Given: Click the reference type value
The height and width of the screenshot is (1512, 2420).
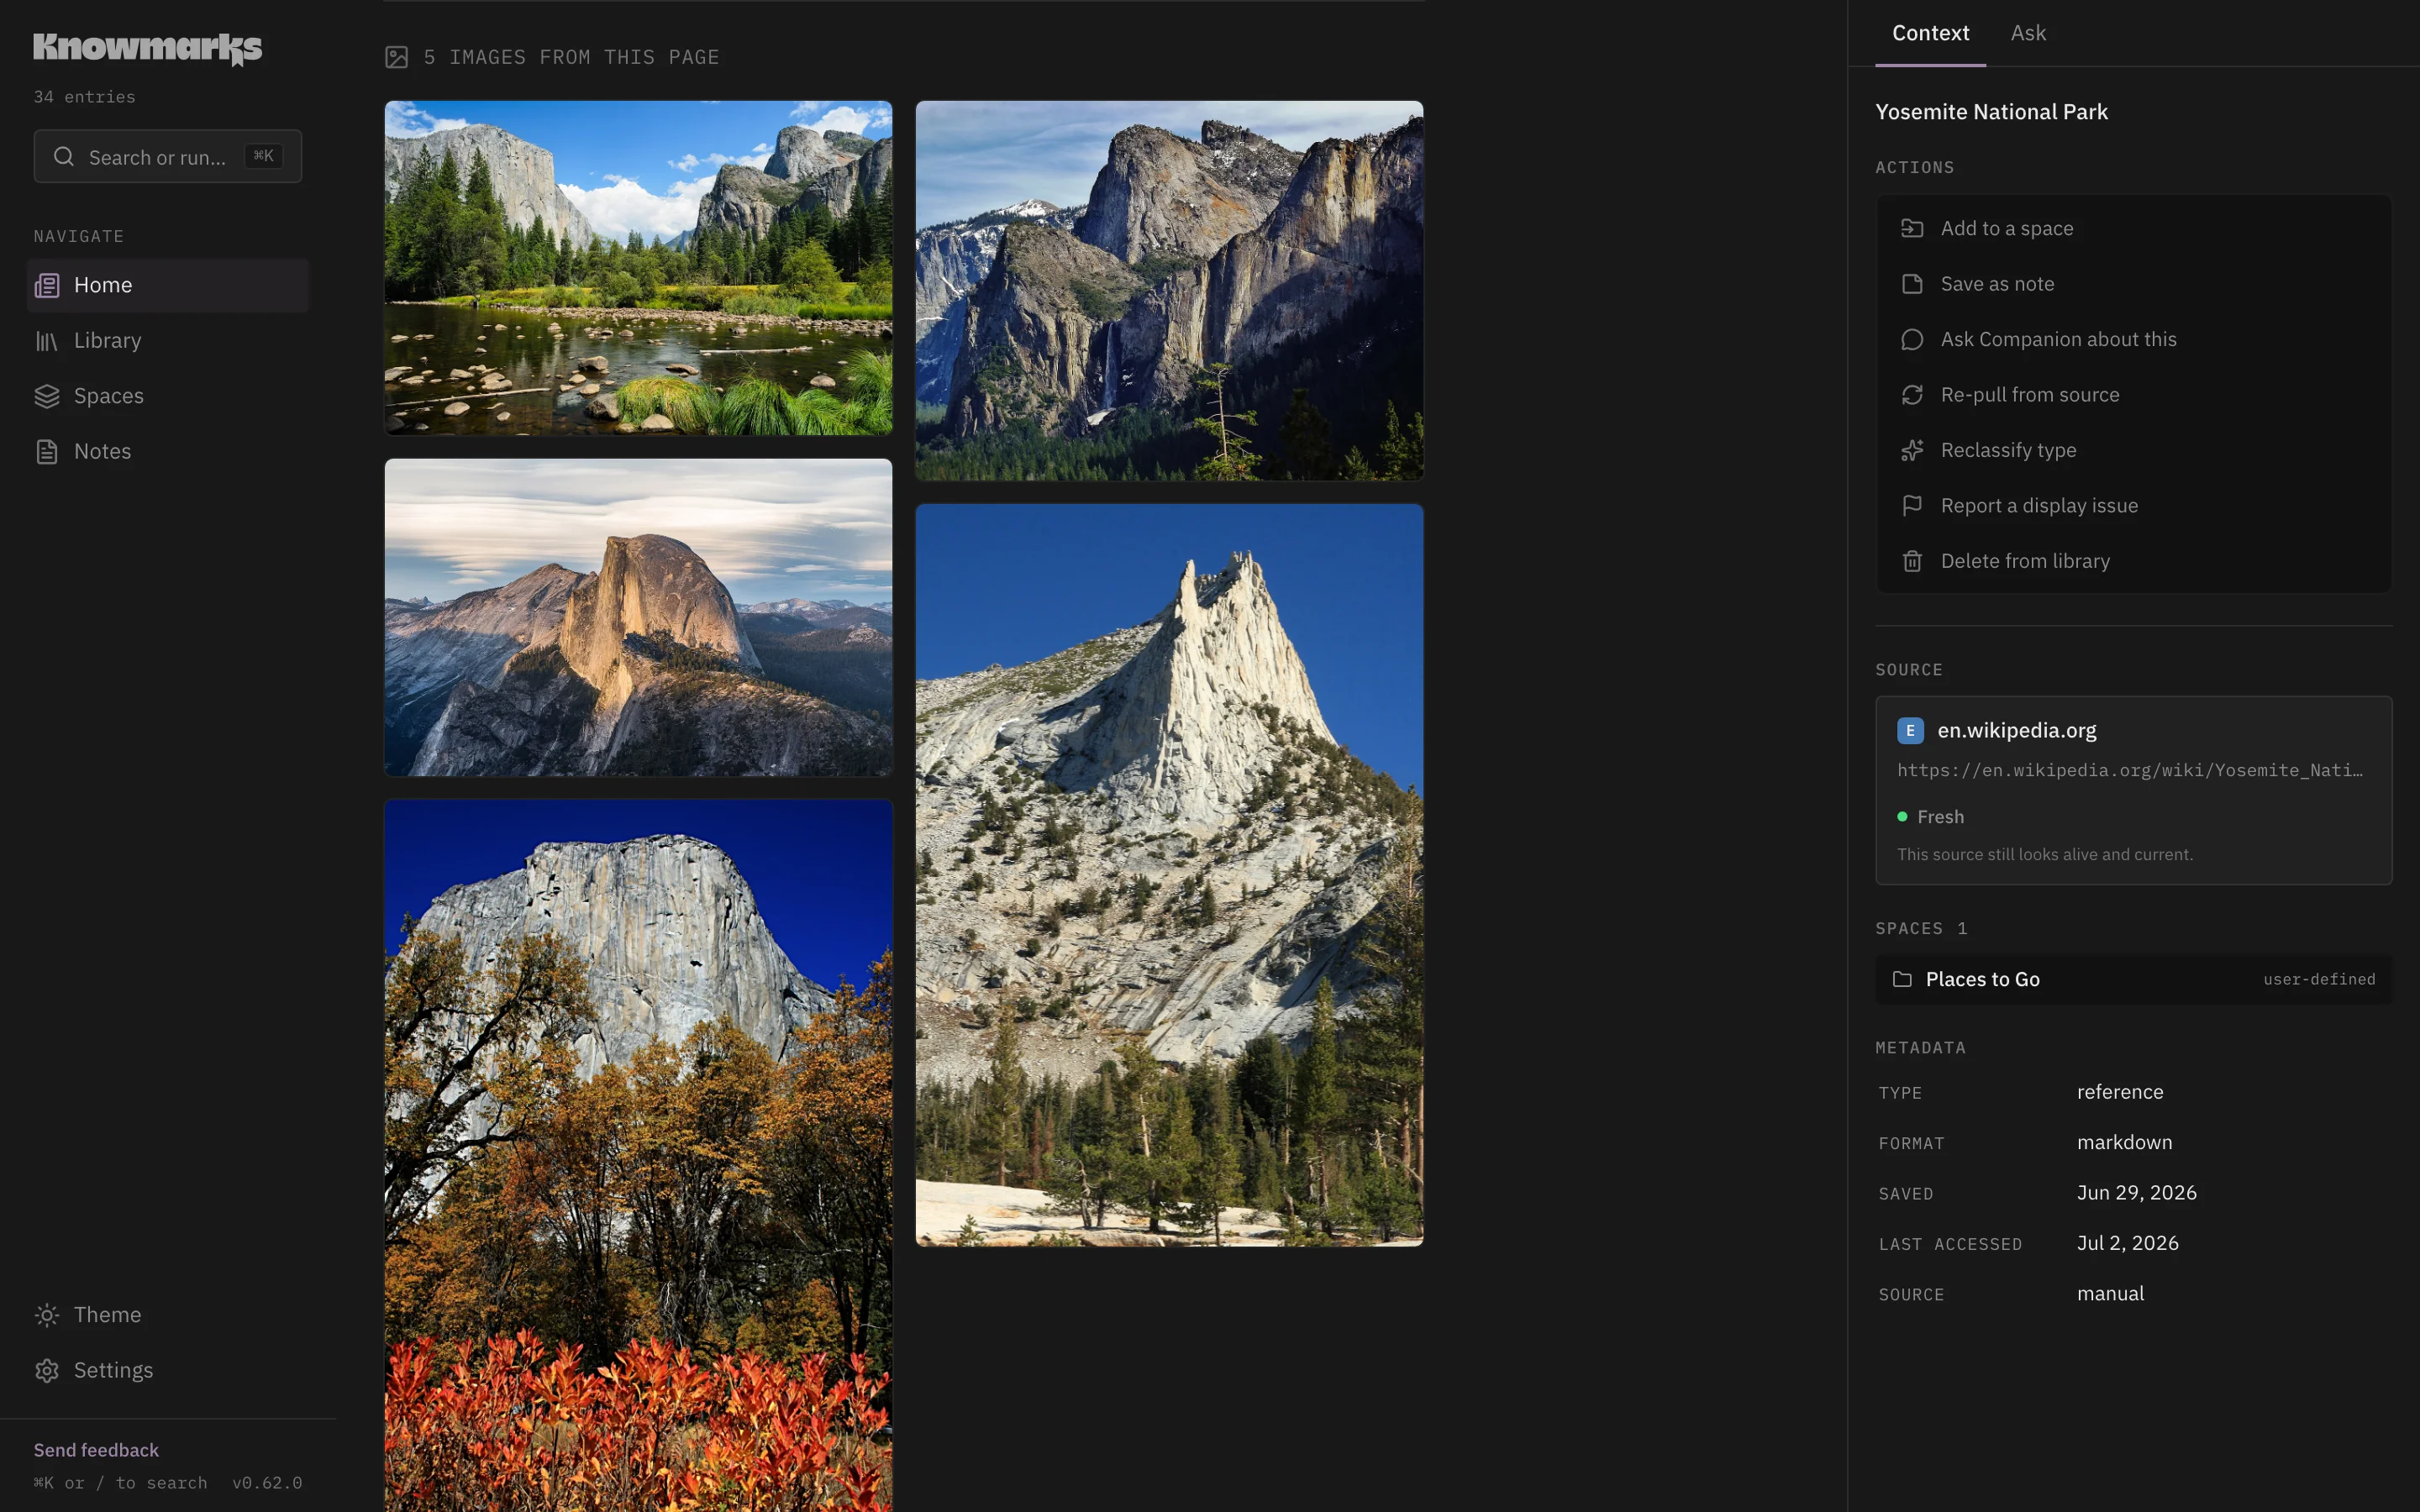Looking at the screenshot, I should [2120, 1092].
